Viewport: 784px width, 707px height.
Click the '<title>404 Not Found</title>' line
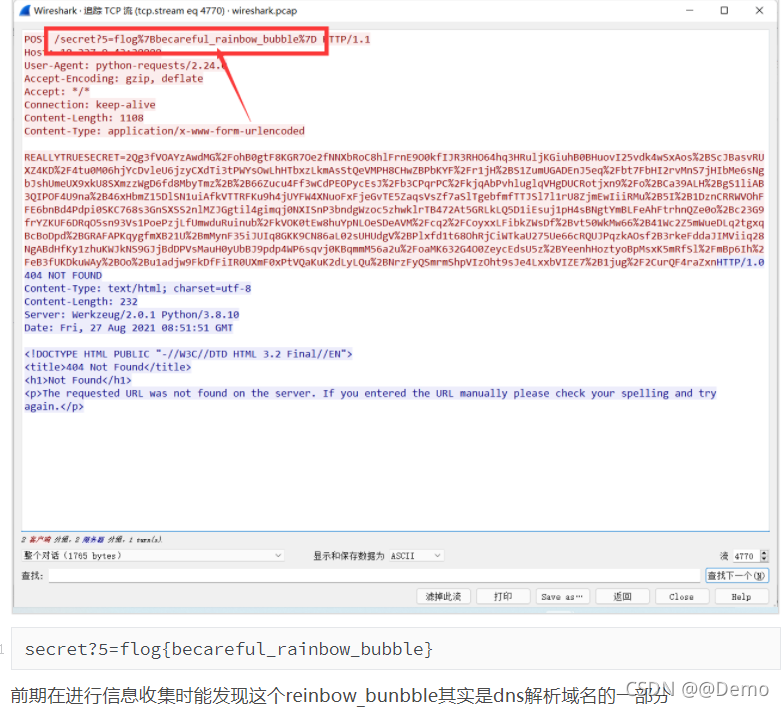[108, 367]
